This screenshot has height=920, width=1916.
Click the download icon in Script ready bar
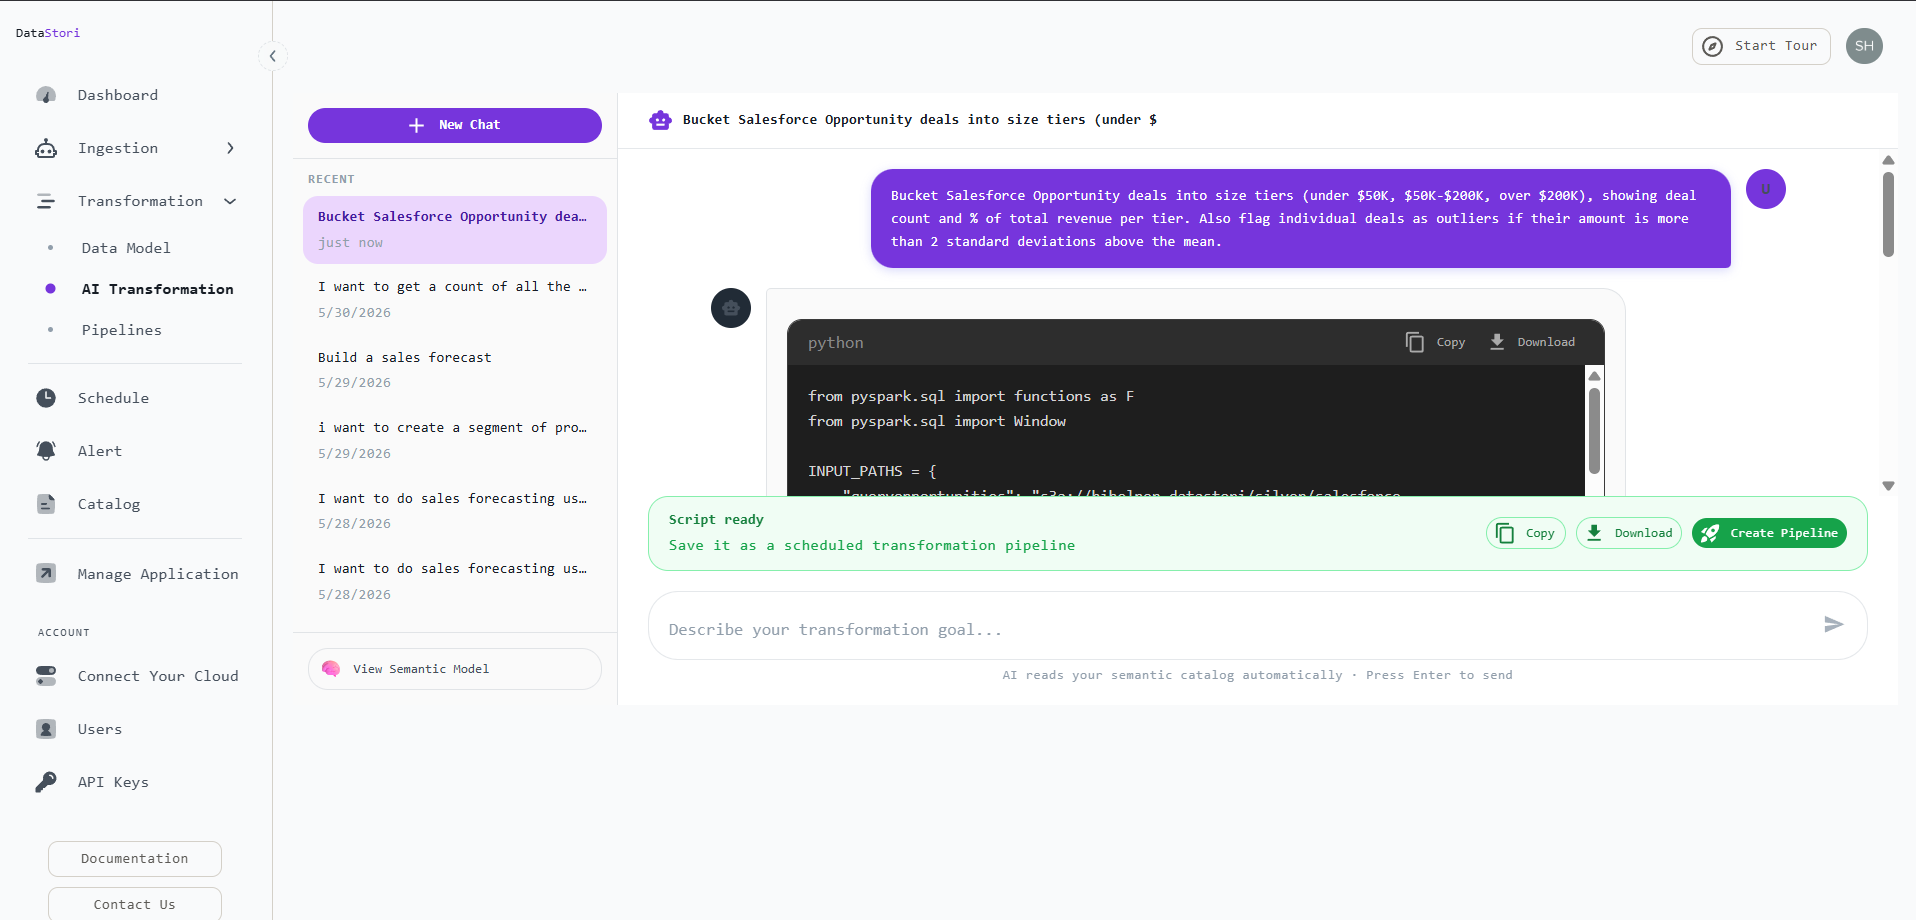[x=1595, y=534]
